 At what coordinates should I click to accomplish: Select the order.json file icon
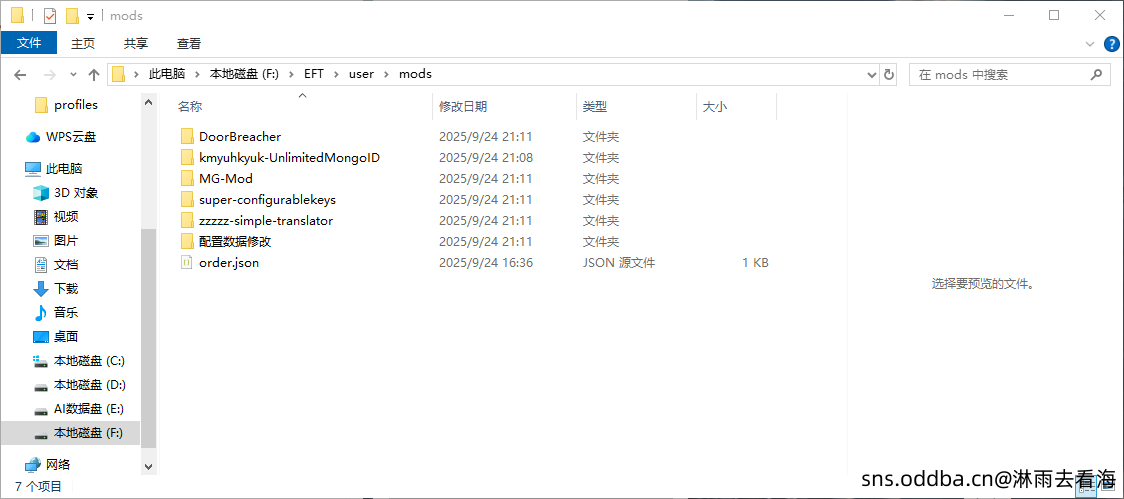(x=187, y=263)
